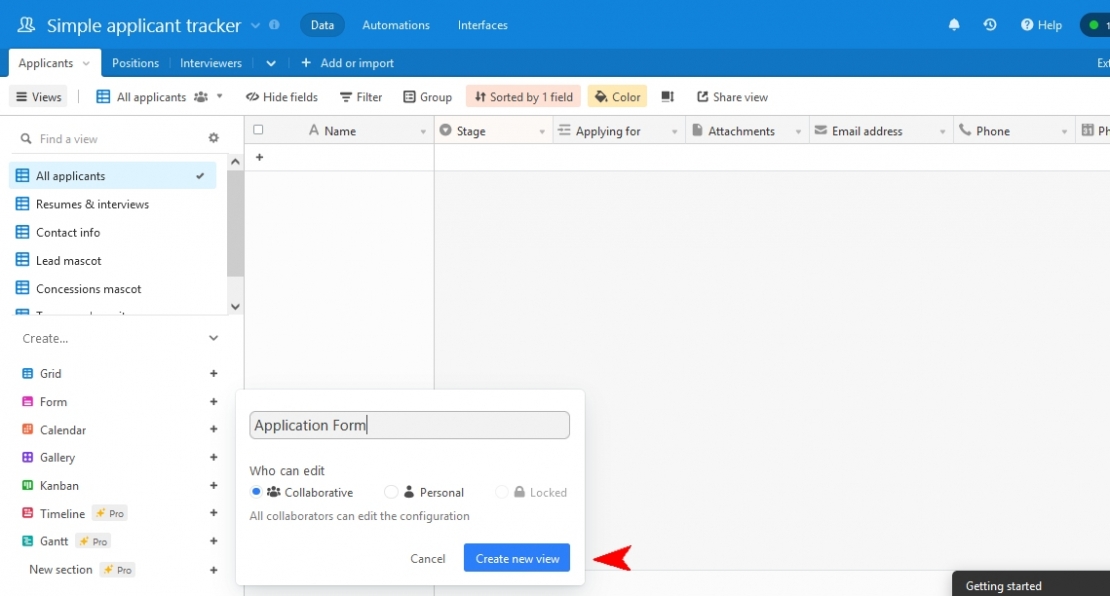Open the Positions table
This screenshot has width=1110, height=596.
(135, 62)
